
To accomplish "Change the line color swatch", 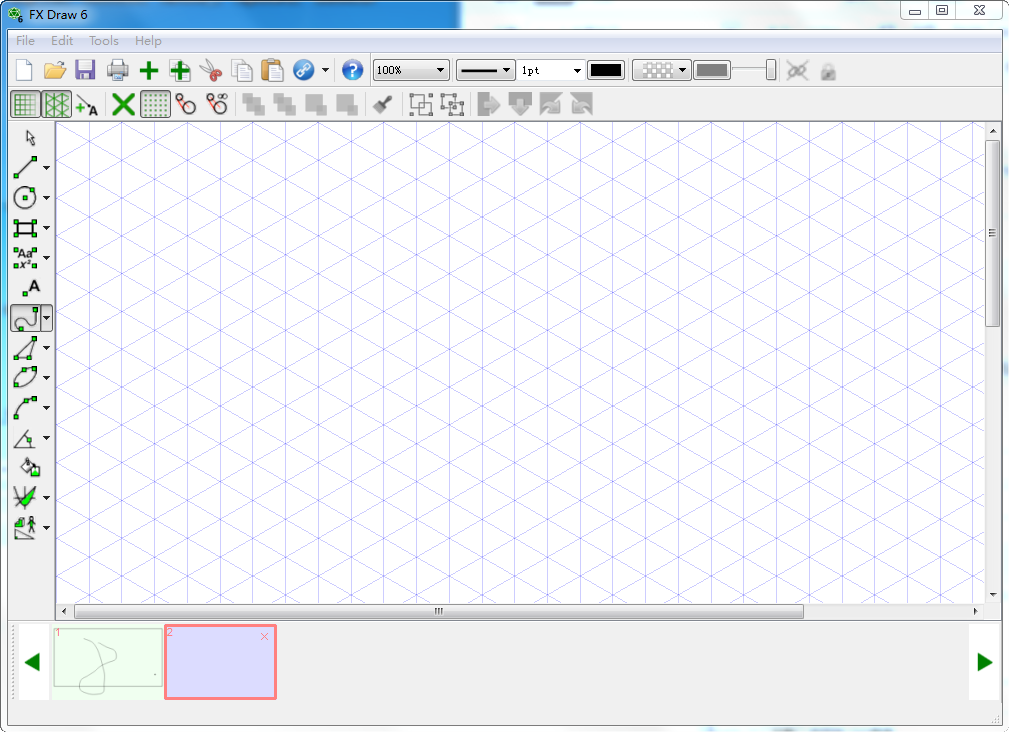I will click(x=605, y=70).
